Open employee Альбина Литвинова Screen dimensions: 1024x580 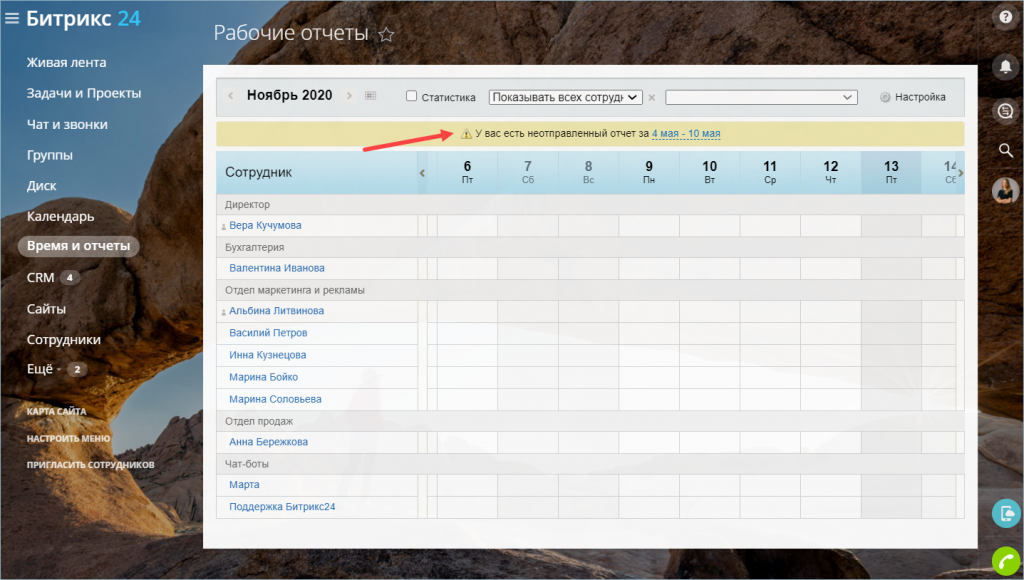click(x=276, y=311)
